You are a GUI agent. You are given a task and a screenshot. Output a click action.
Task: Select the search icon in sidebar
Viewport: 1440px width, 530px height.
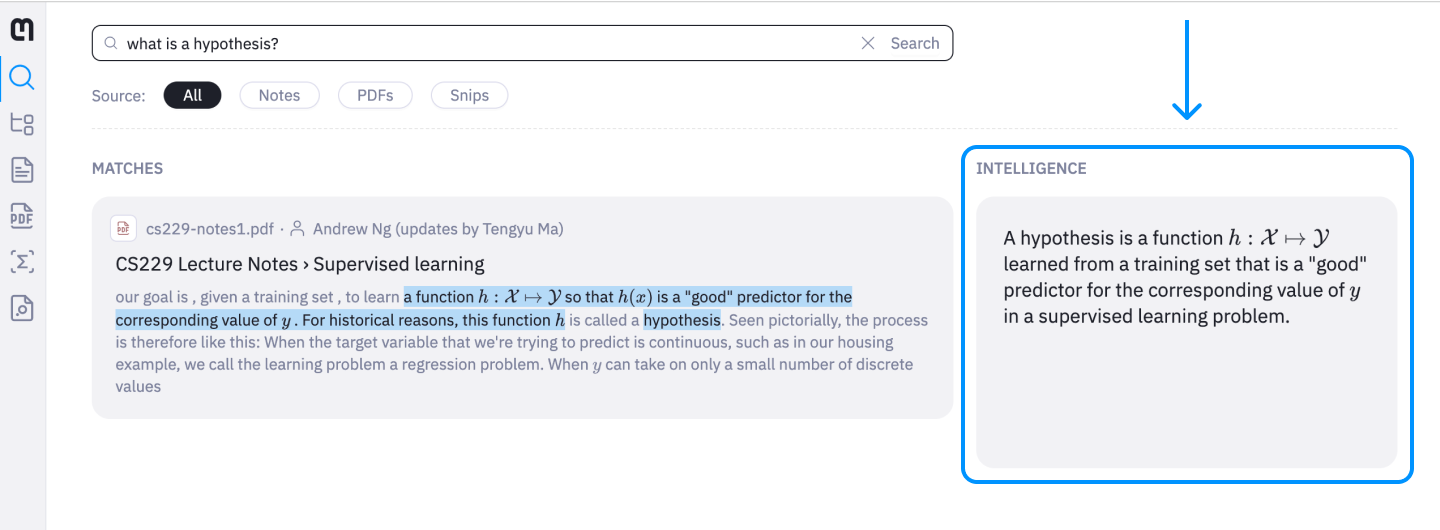click(x=22, y=77)
